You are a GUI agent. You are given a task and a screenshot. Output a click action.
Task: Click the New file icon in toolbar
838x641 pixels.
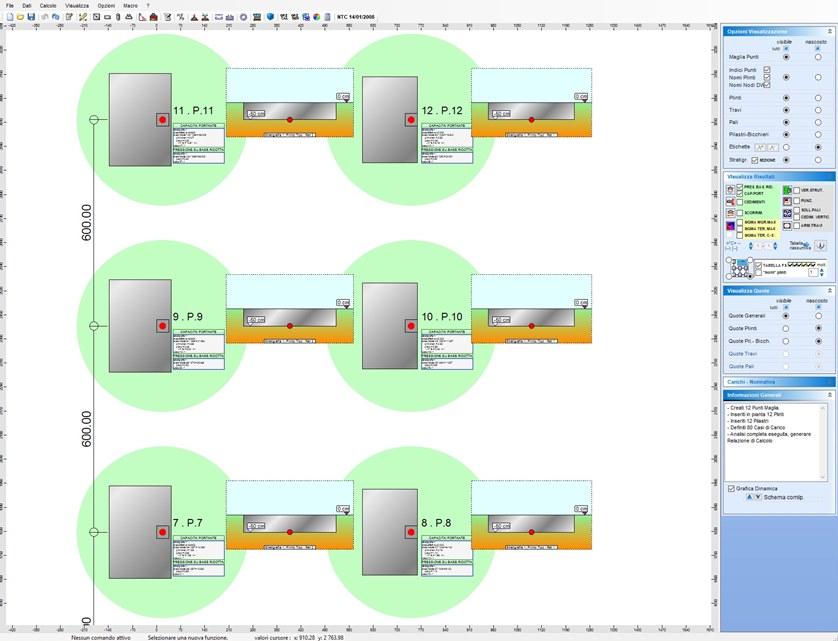(8, 17)
